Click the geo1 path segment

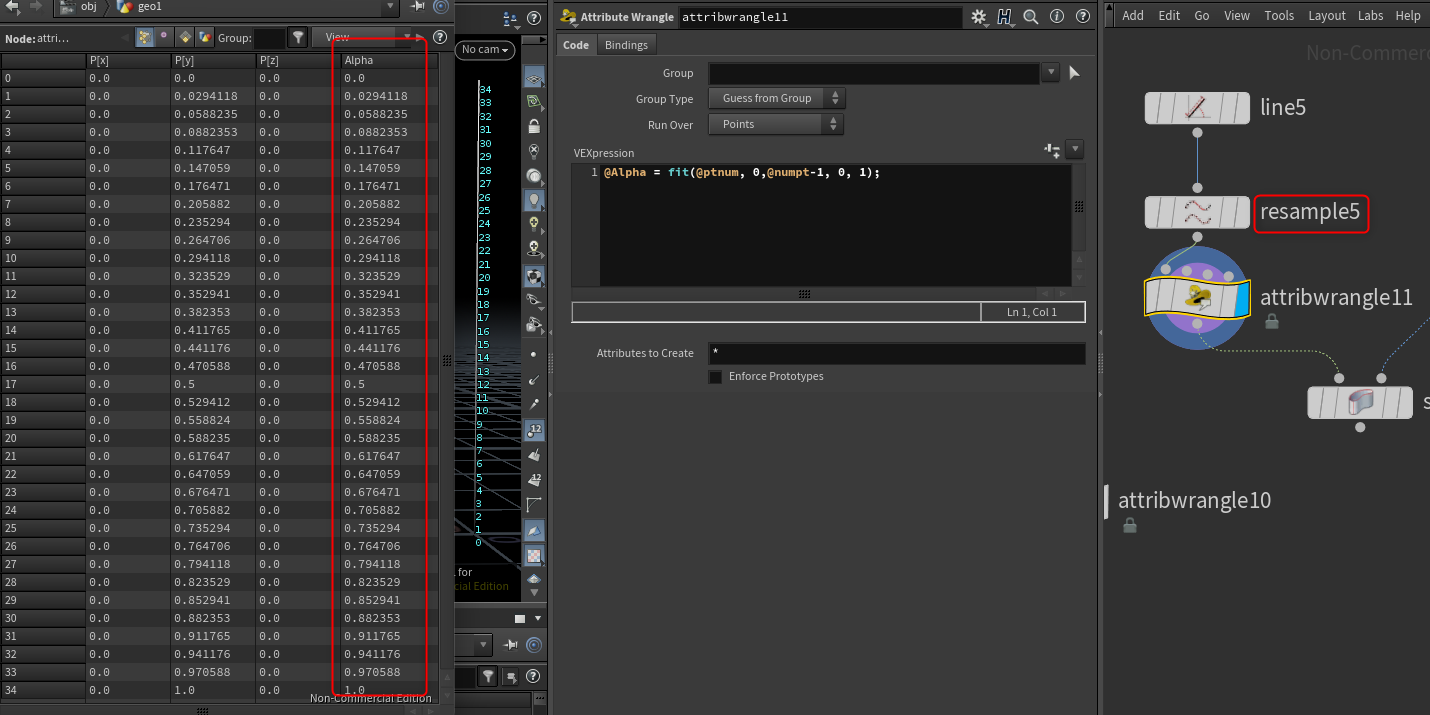(x=139, y=7)
